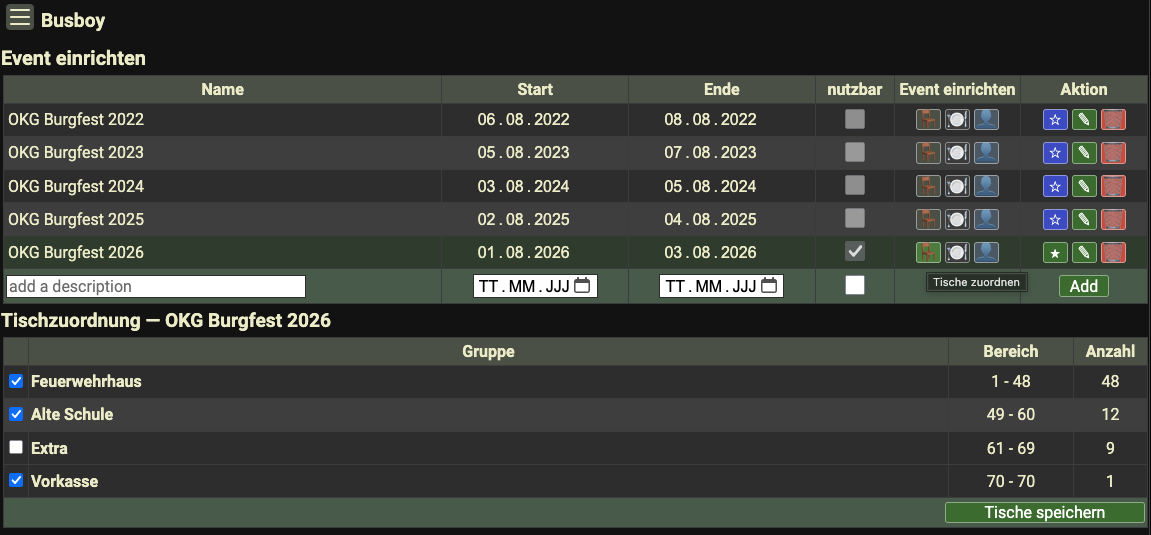The width and height of the screenshot is (1151, 535).
Task: Click plate menu icon for OKG Burgfest 2025
Action: click(x=957, y=219)
